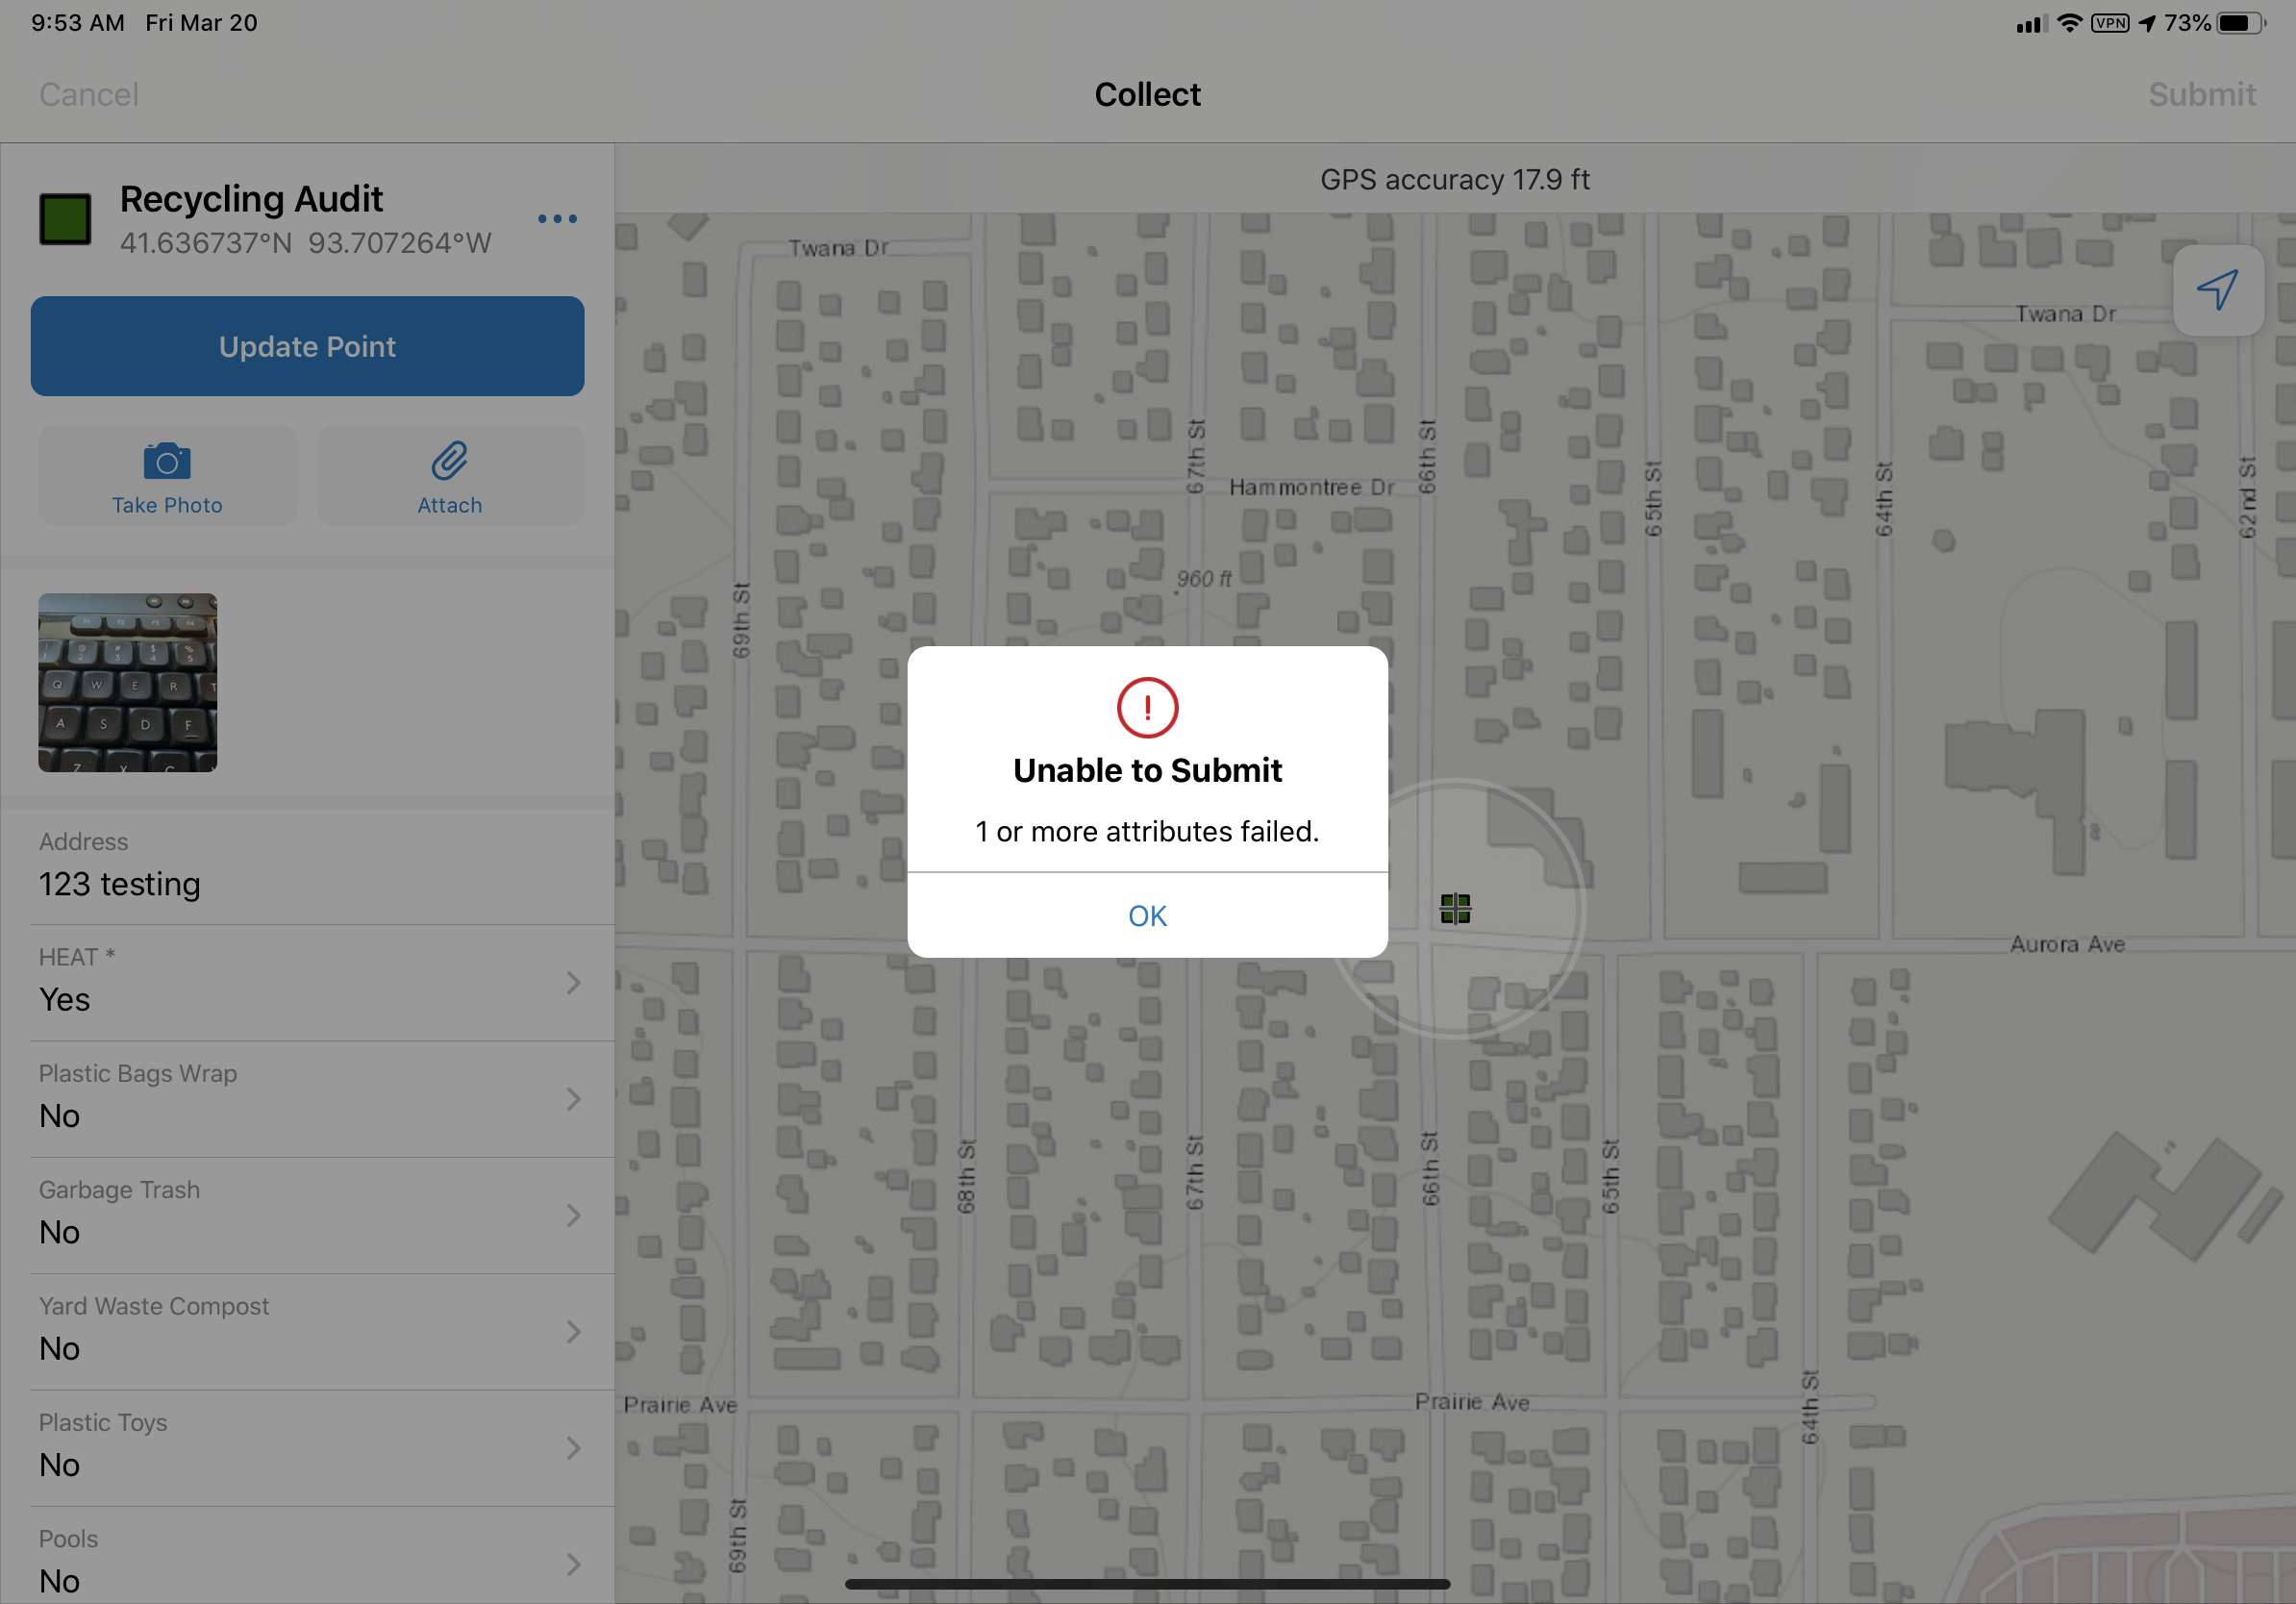Tap OK to dismiss Unable to Submit dialog
Viewport: 2296px width, 1604px height.
1146,915
